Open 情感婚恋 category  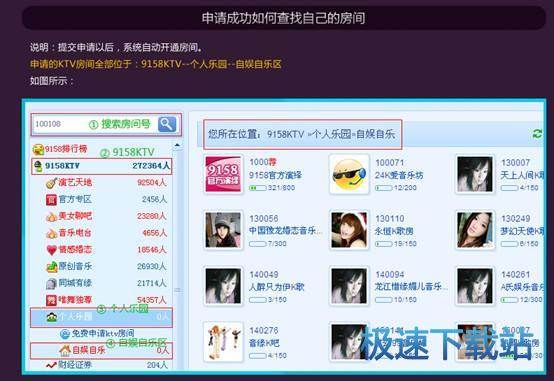coord(75,250)
